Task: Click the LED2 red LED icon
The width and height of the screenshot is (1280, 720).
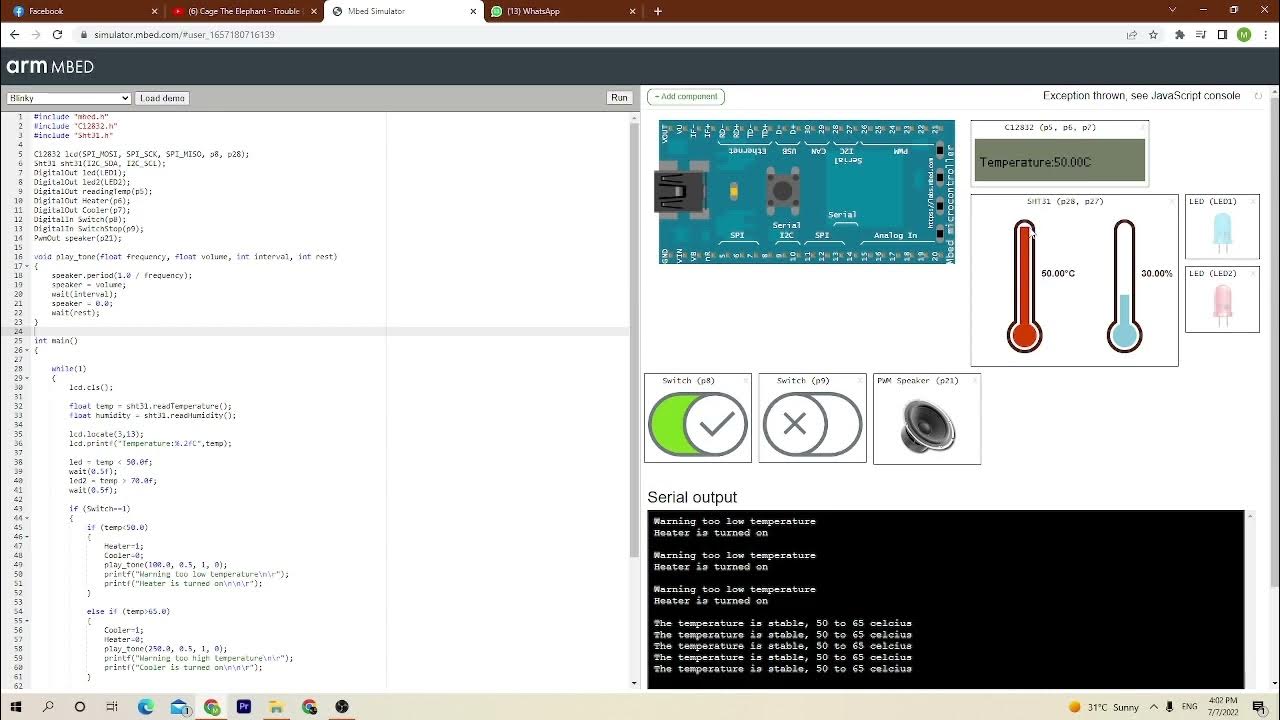Action: 1222,304
